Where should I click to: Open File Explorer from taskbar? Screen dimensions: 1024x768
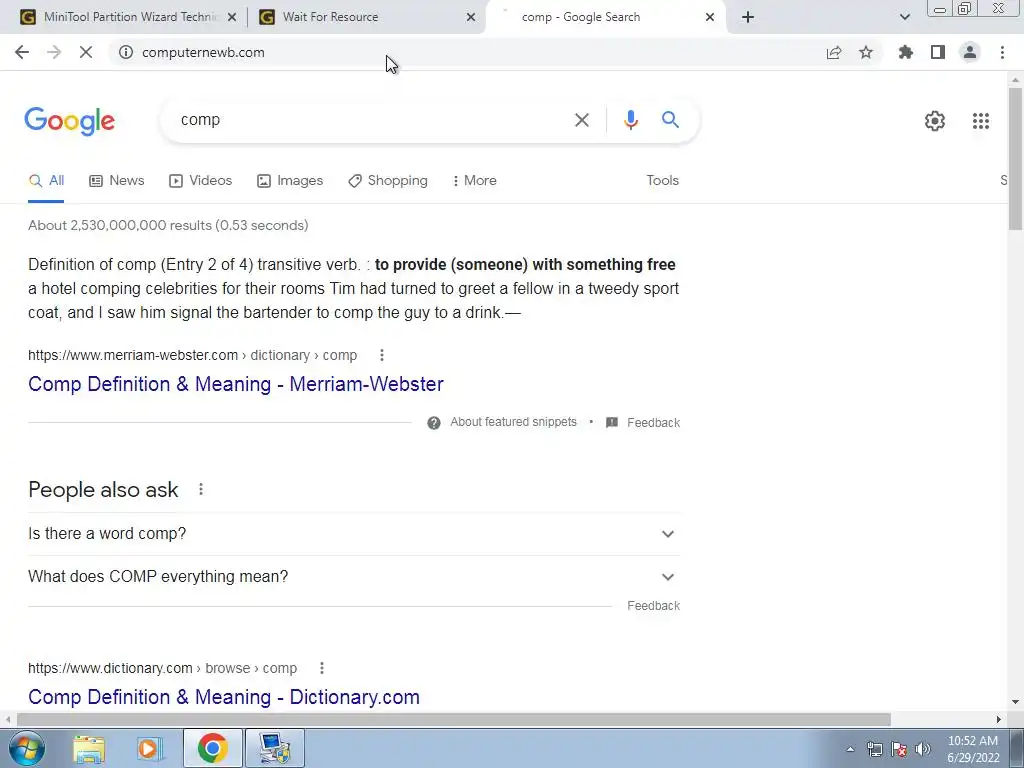(89, 748)
